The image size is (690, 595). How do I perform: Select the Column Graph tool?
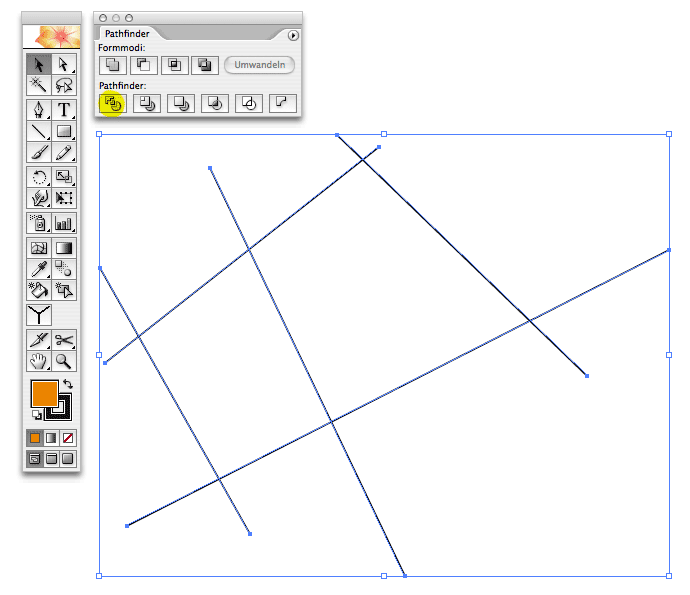point(64,223)
